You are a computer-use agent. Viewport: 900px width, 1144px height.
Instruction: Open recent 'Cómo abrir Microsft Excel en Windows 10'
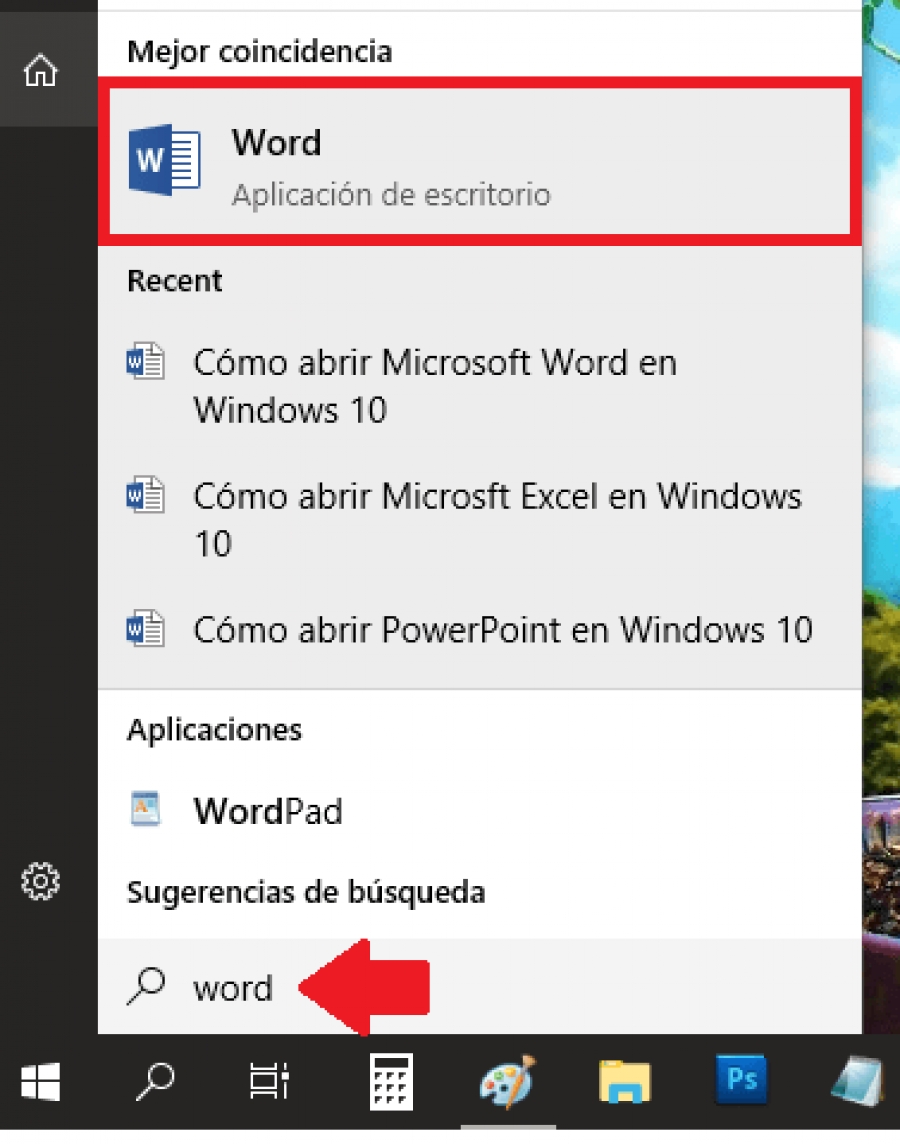[x=480, y=519]
